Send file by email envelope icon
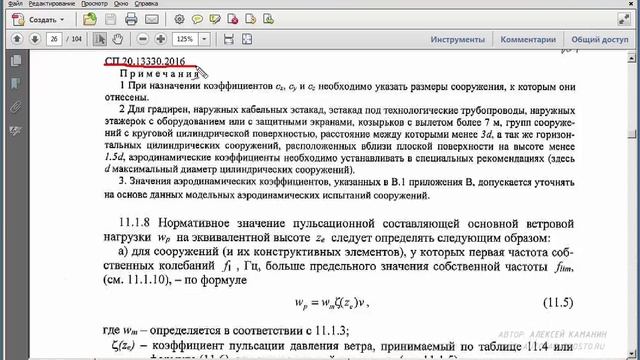The image size is (640, 360). point(152,19)
